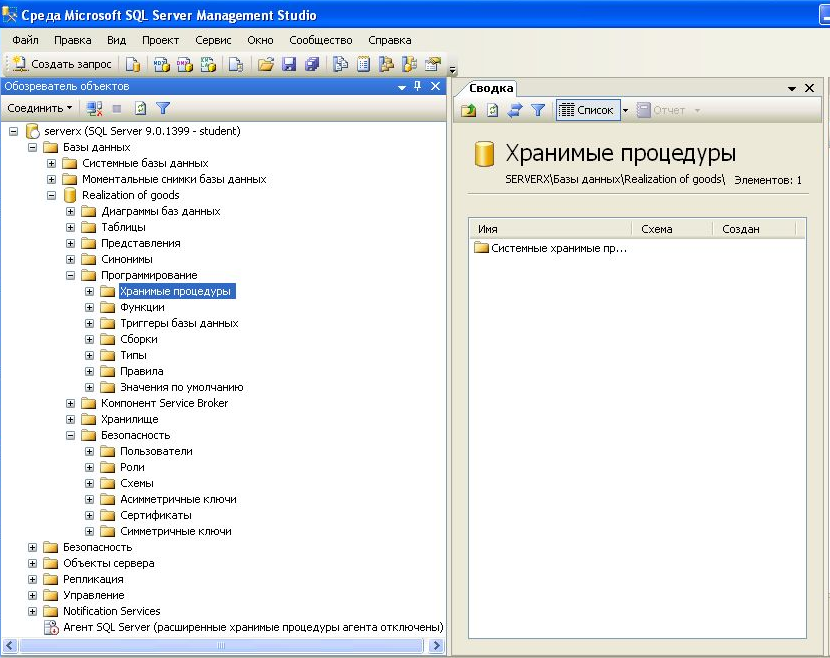830x658 pixels.
Task: Close the Обозреватель объектов panel
Action: [435, 86]
